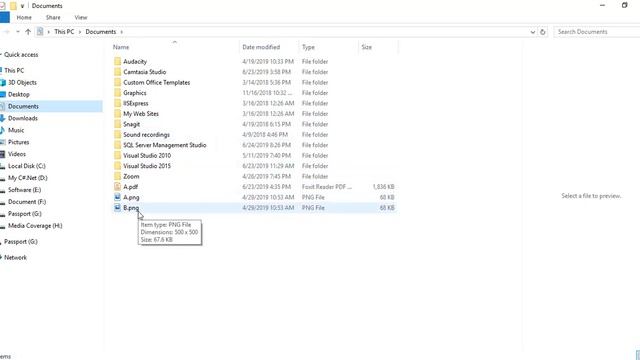Click the Refresh button in address bar

point(542,32)
